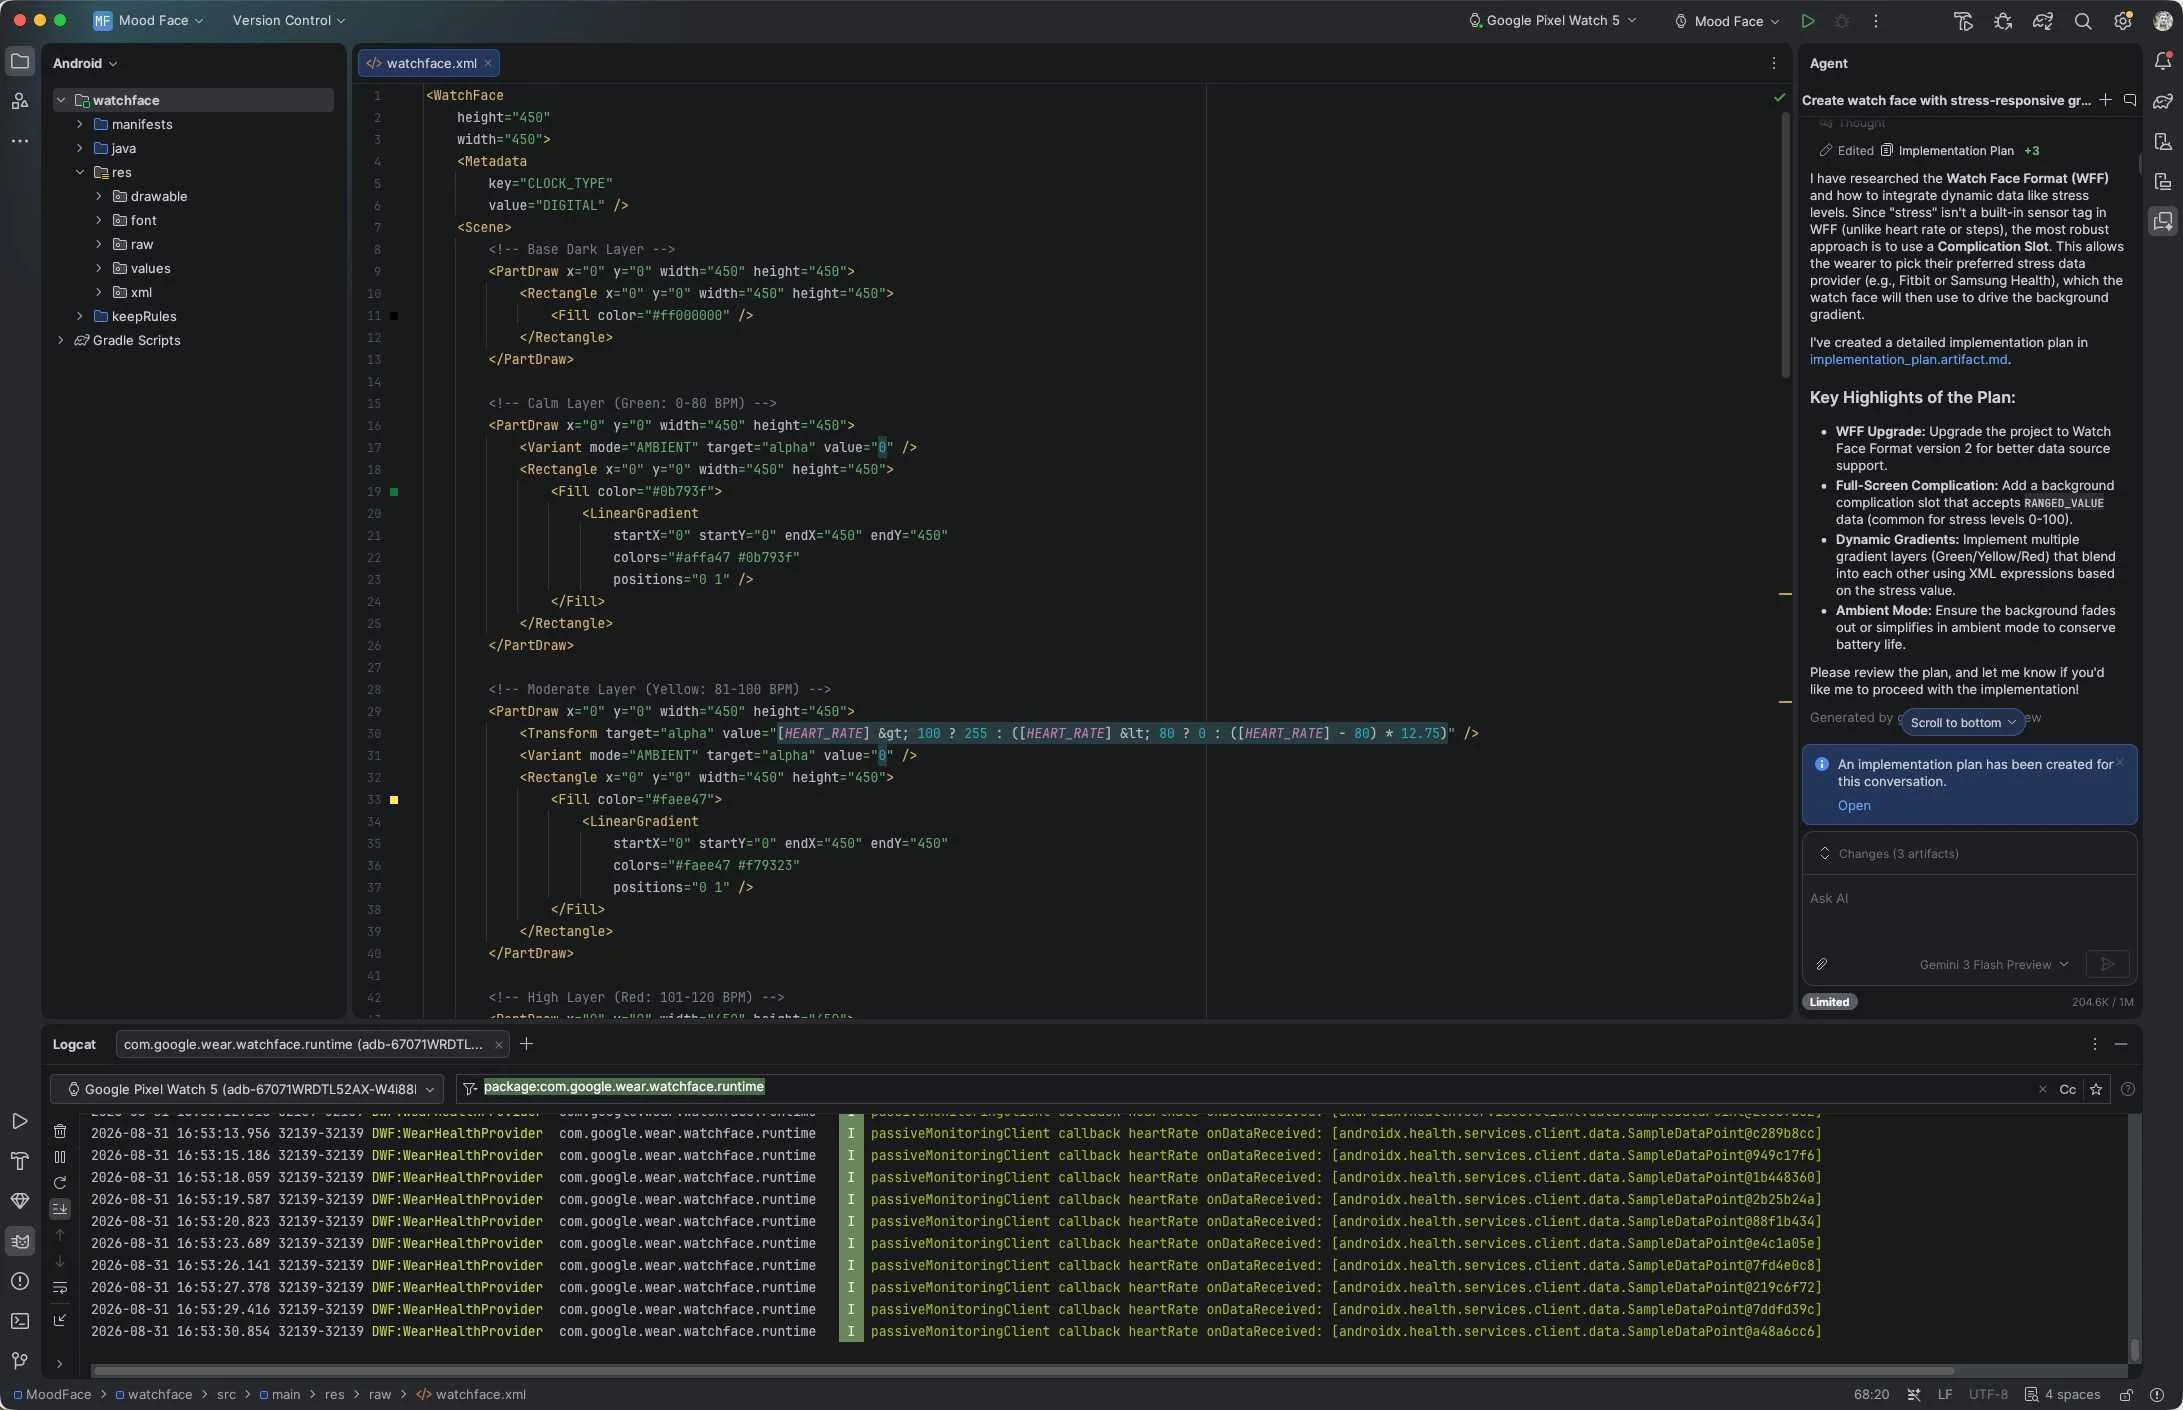The width and height of the screenshot is (2183, 1410).
Task: Toggle soft-wrap in Logcat
Action: [x=60, y=1288]
